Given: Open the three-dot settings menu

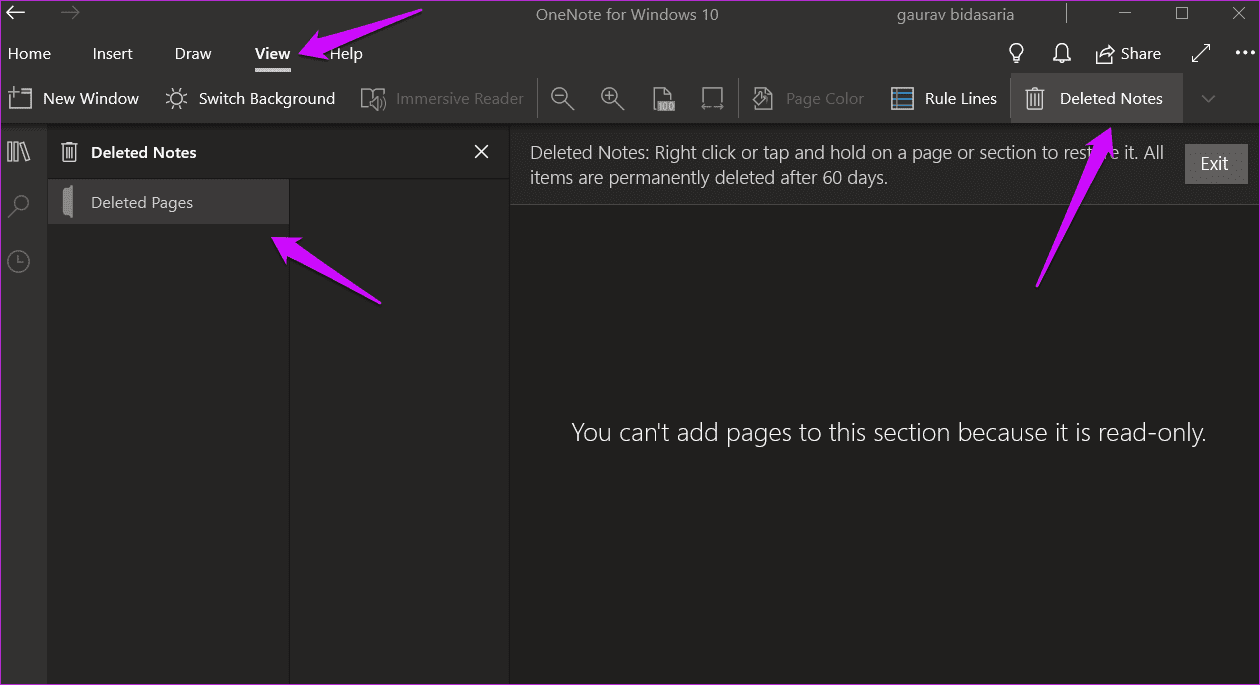Looking at the screenshot, I should 1244,54.
